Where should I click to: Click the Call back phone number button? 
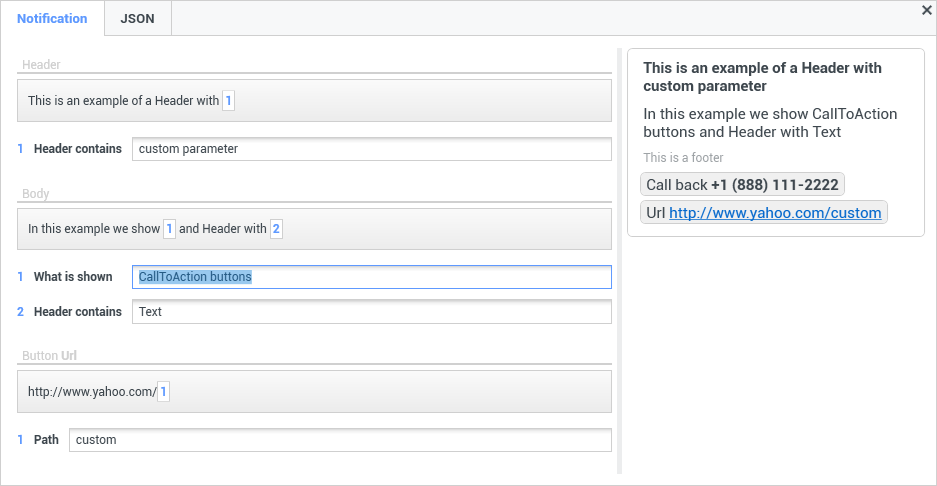click(742, 185)
